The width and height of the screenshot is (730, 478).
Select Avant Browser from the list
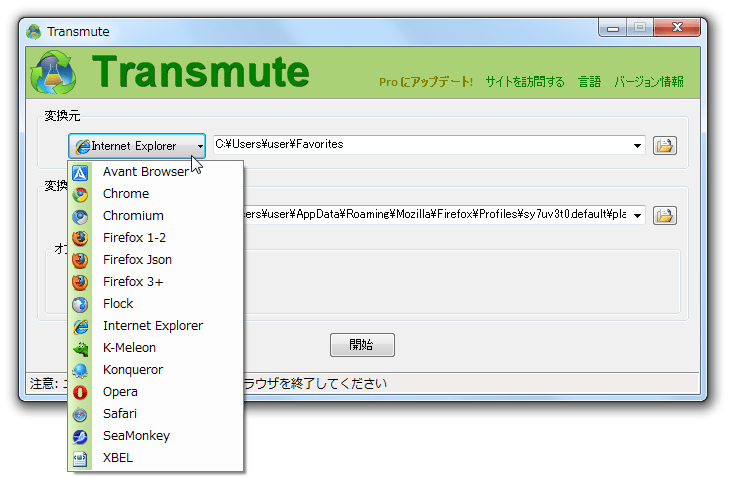coord(155,172)
